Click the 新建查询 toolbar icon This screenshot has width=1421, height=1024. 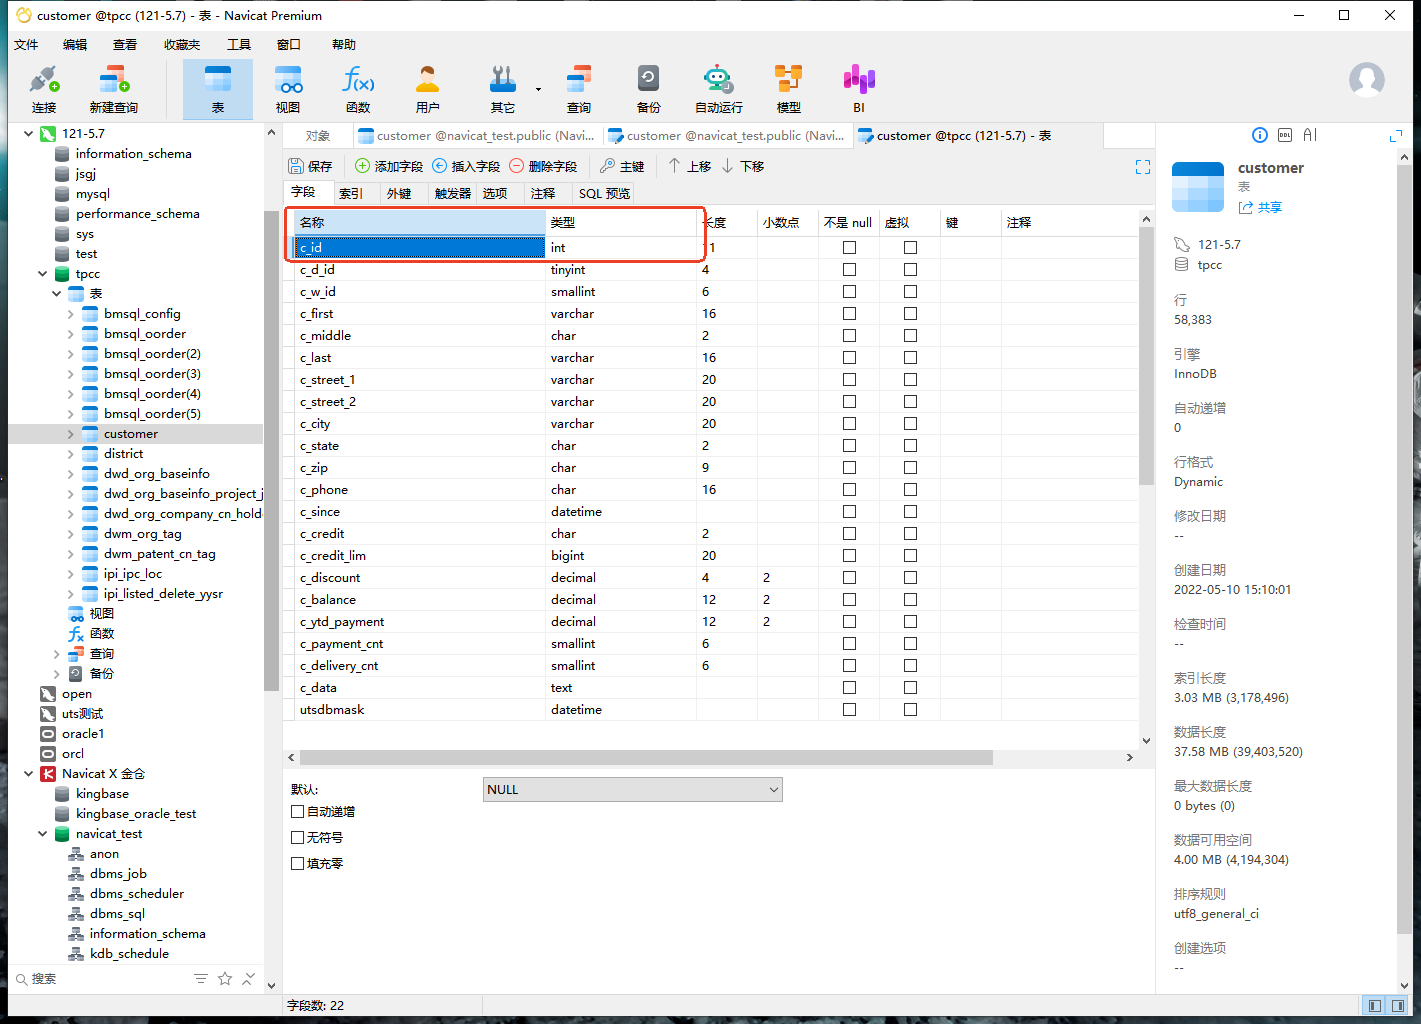(x=113, y=89)
